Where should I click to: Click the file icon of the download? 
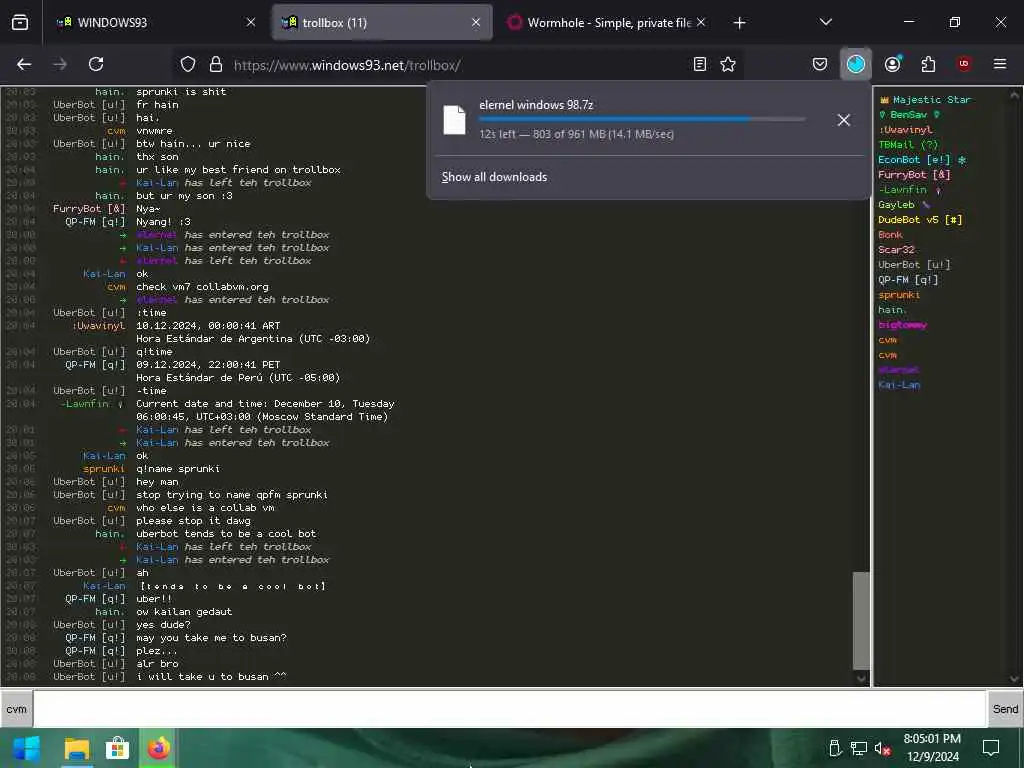(455, 120)
